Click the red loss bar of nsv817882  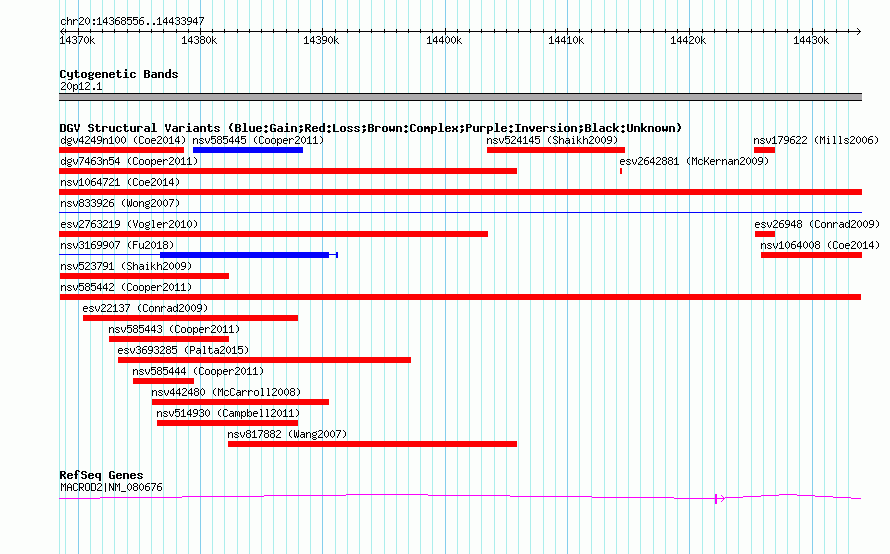coord(372,444)
